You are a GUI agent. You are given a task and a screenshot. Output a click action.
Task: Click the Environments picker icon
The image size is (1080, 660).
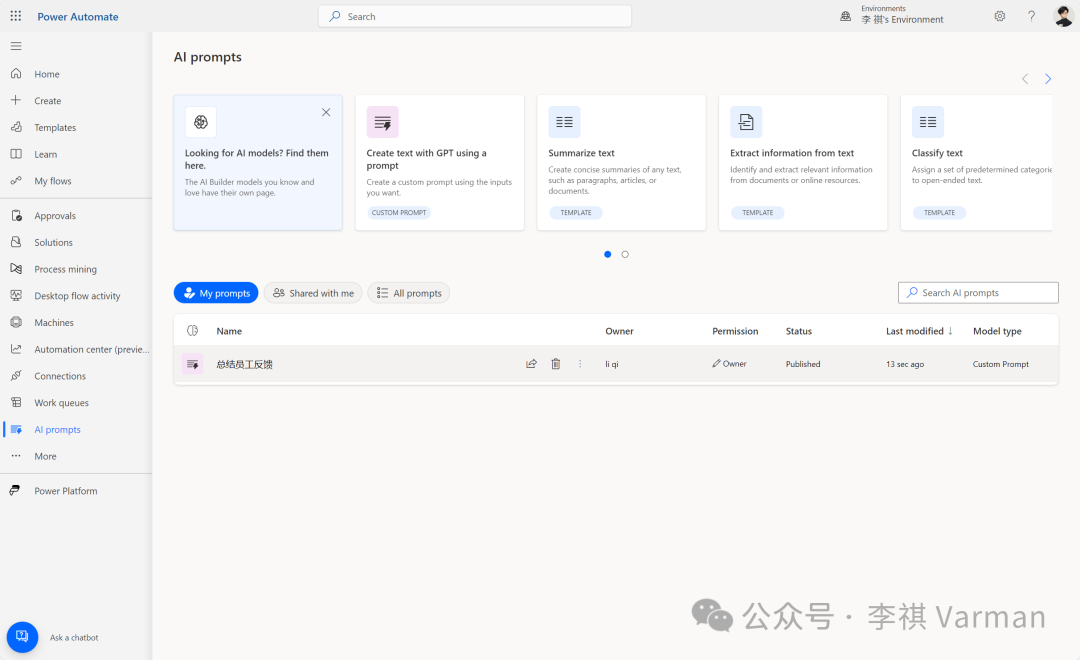point(845,16)
